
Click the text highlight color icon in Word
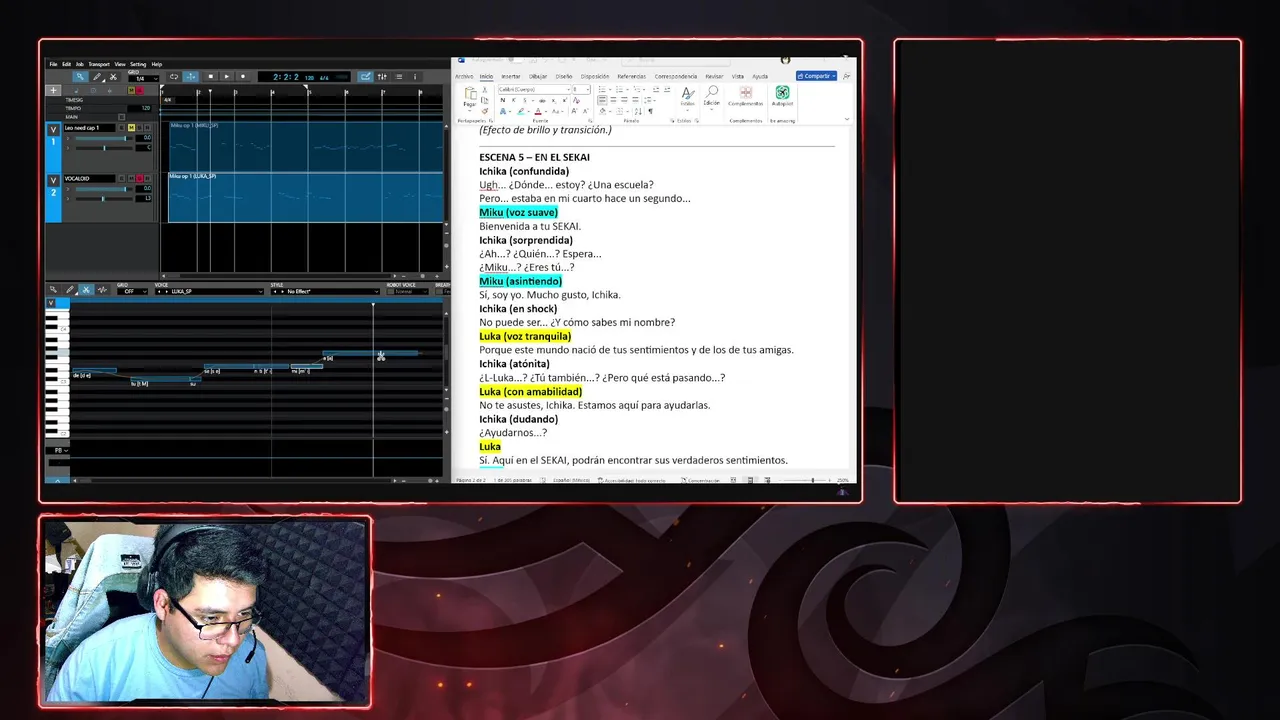pyautogui.click(x=521, y=111)
